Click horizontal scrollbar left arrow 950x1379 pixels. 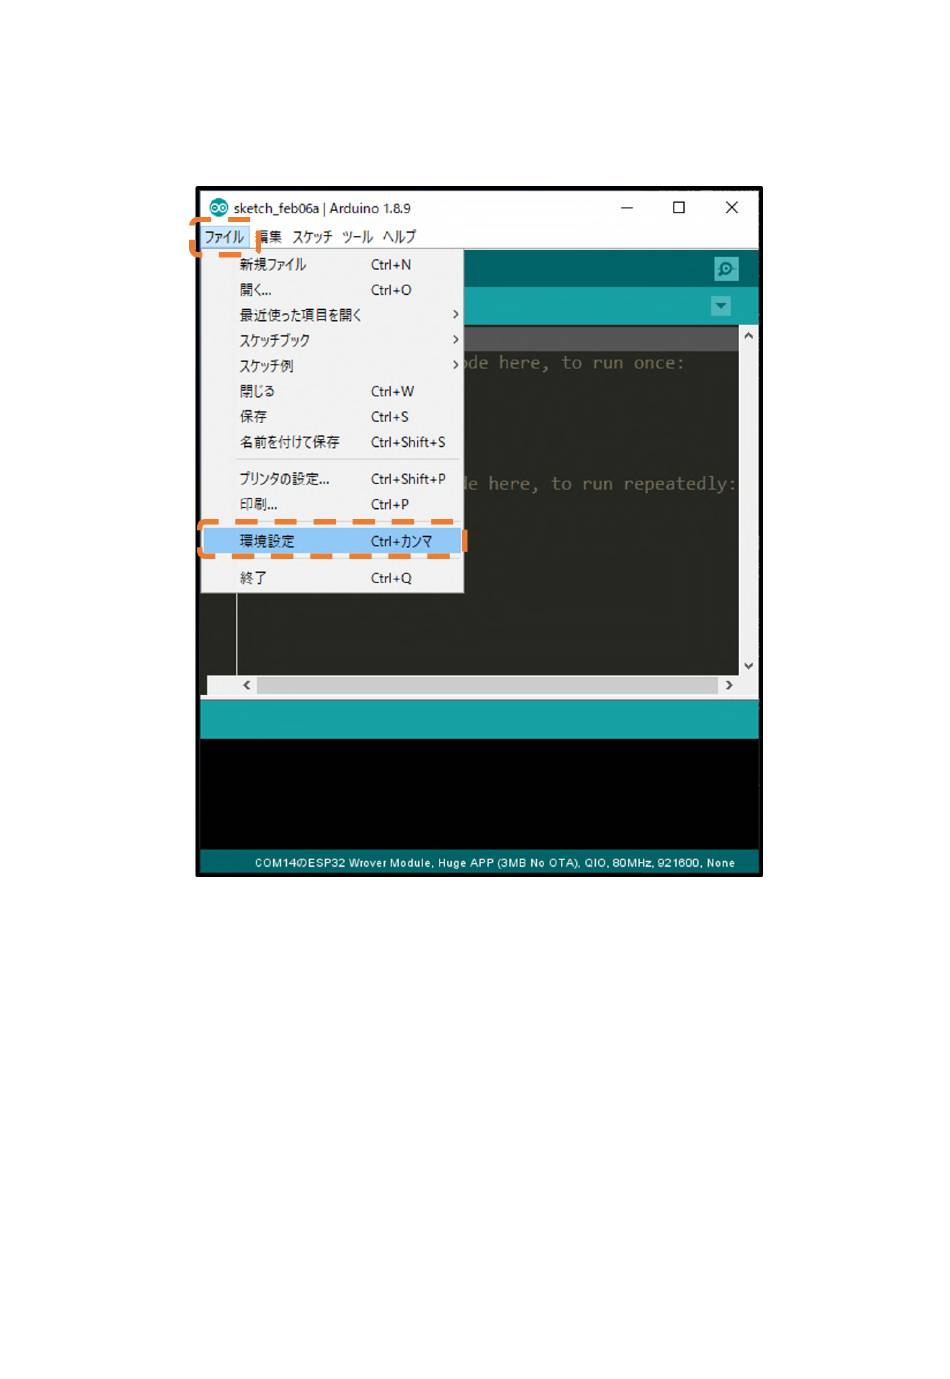[247, 685]
